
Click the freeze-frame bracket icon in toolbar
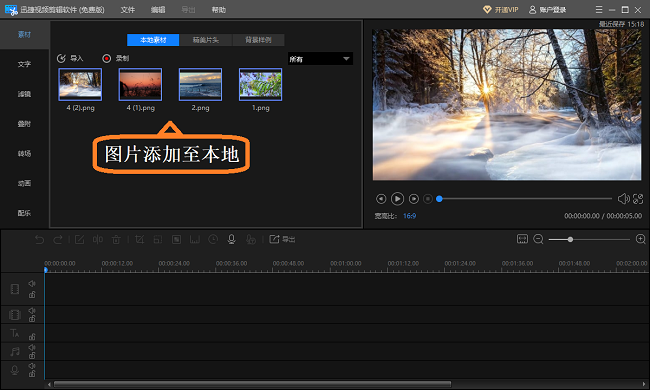[195, 240]
